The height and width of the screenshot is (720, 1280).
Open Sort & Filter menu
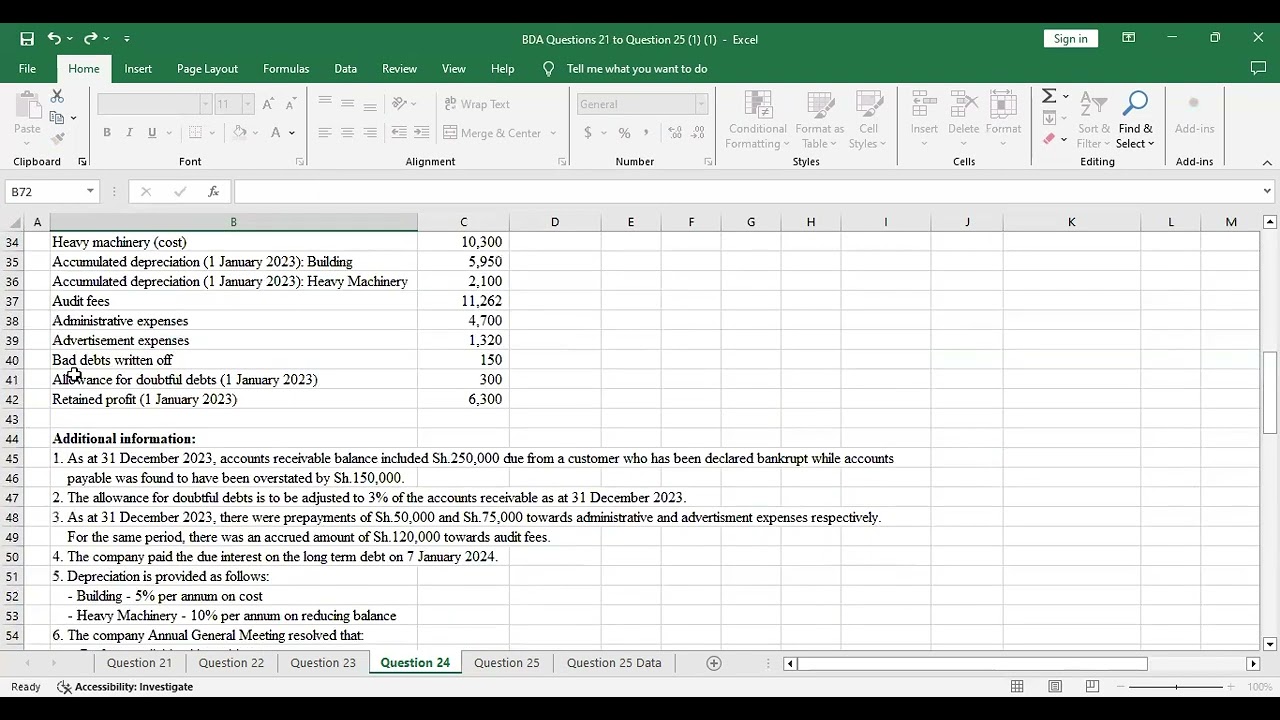pyautogui.click(x=1094, y=120)
